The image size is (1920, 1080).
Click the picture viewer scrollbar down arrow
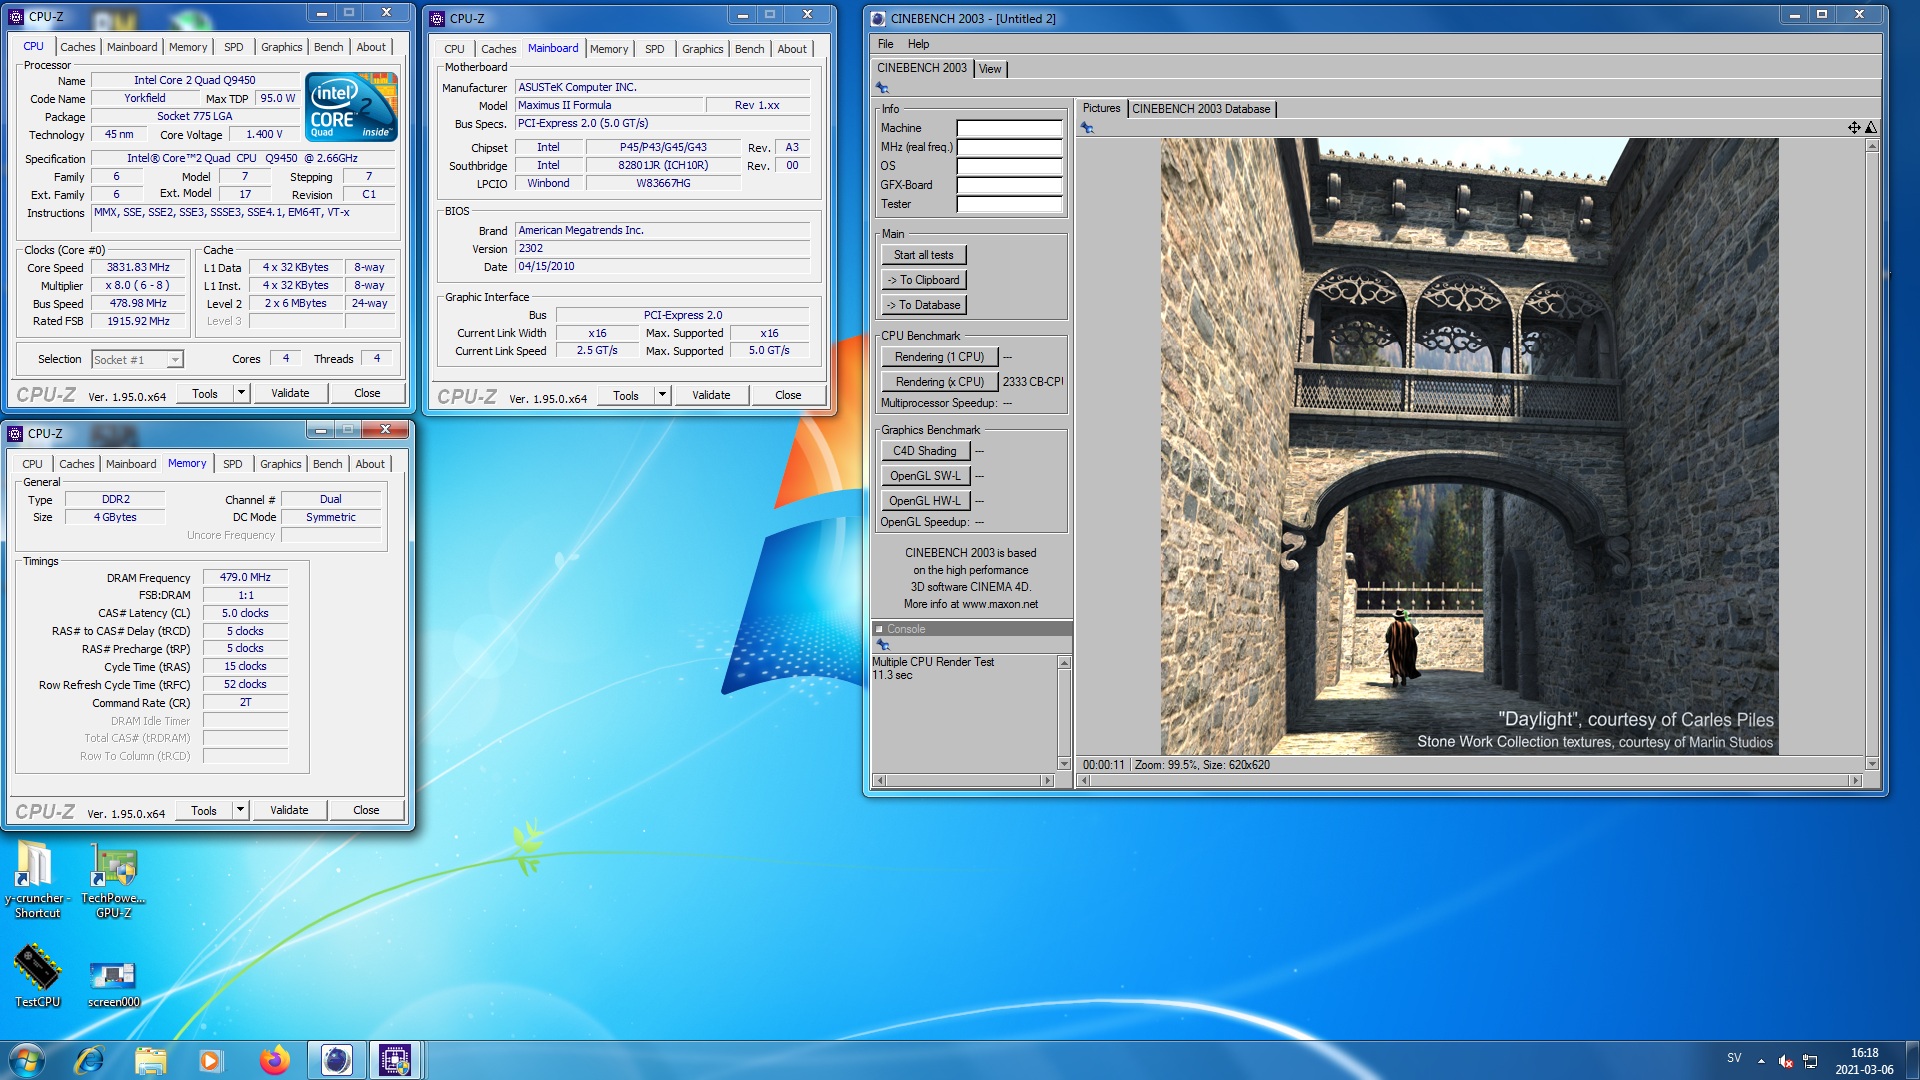point(1872,764)
